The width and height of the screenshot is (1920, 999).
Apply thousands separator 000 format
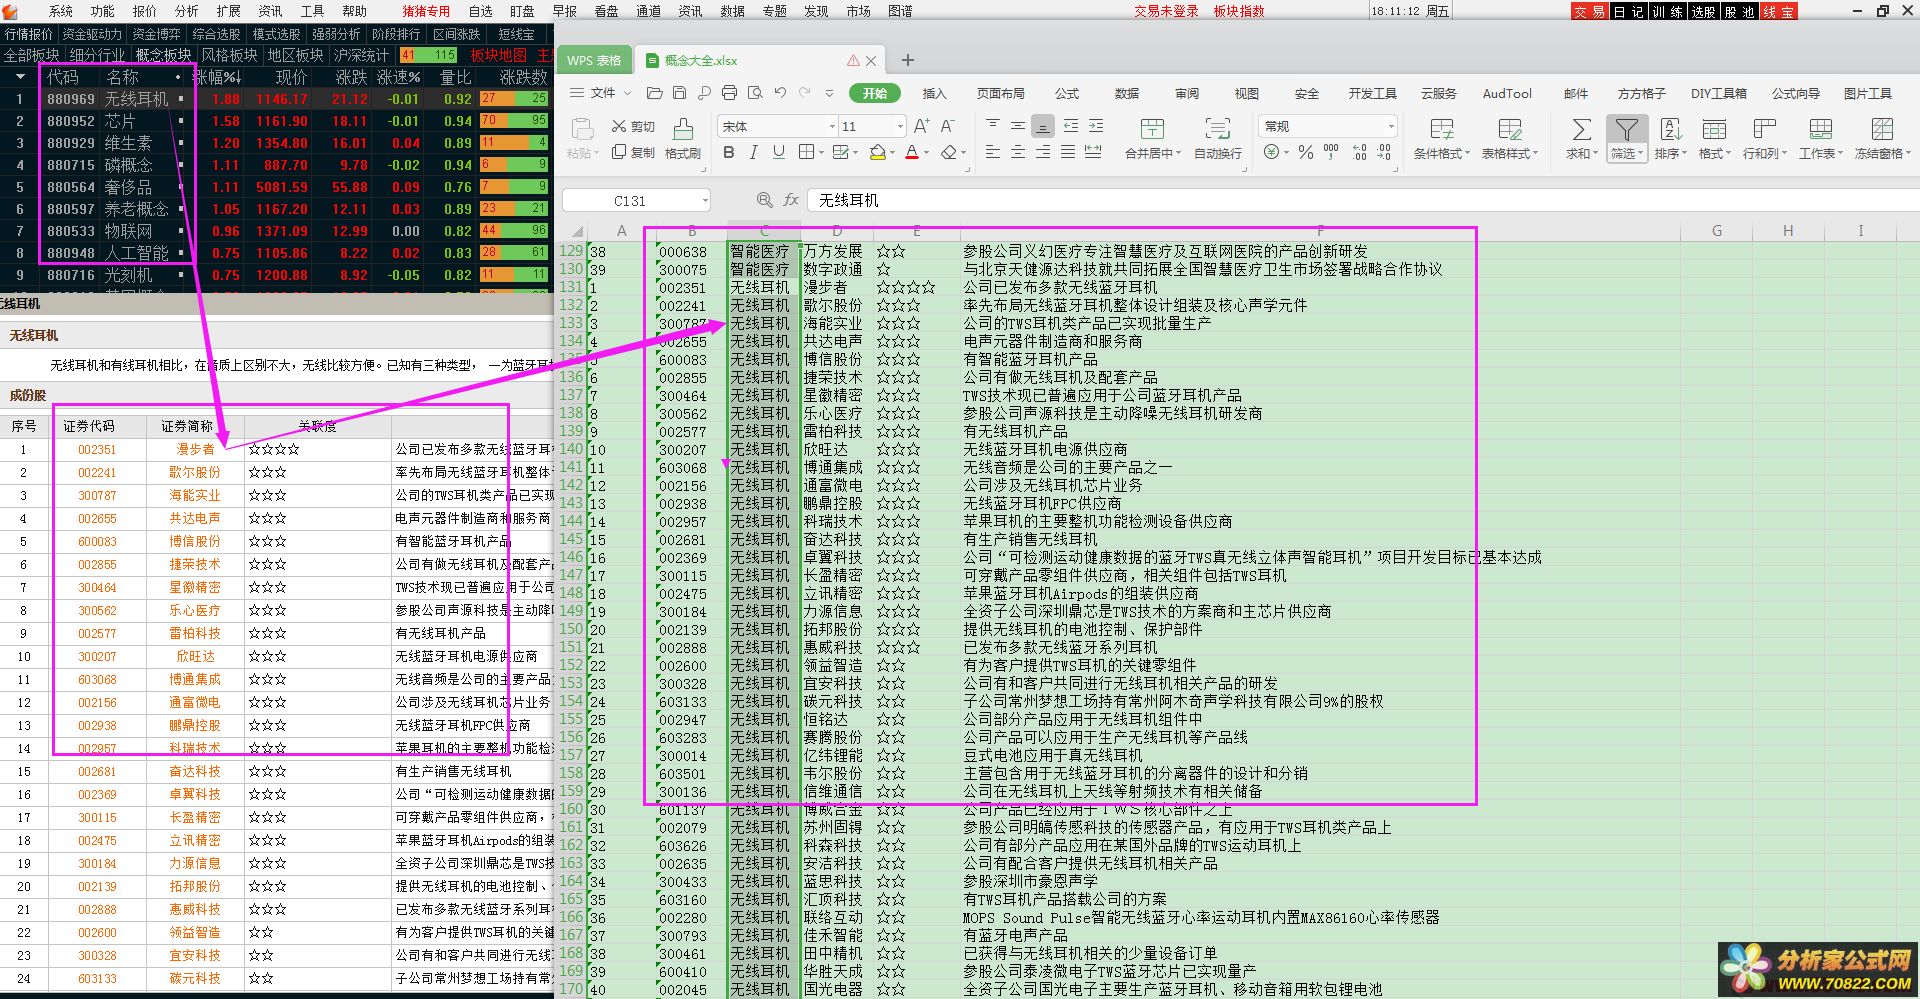tap(1331, 151)
